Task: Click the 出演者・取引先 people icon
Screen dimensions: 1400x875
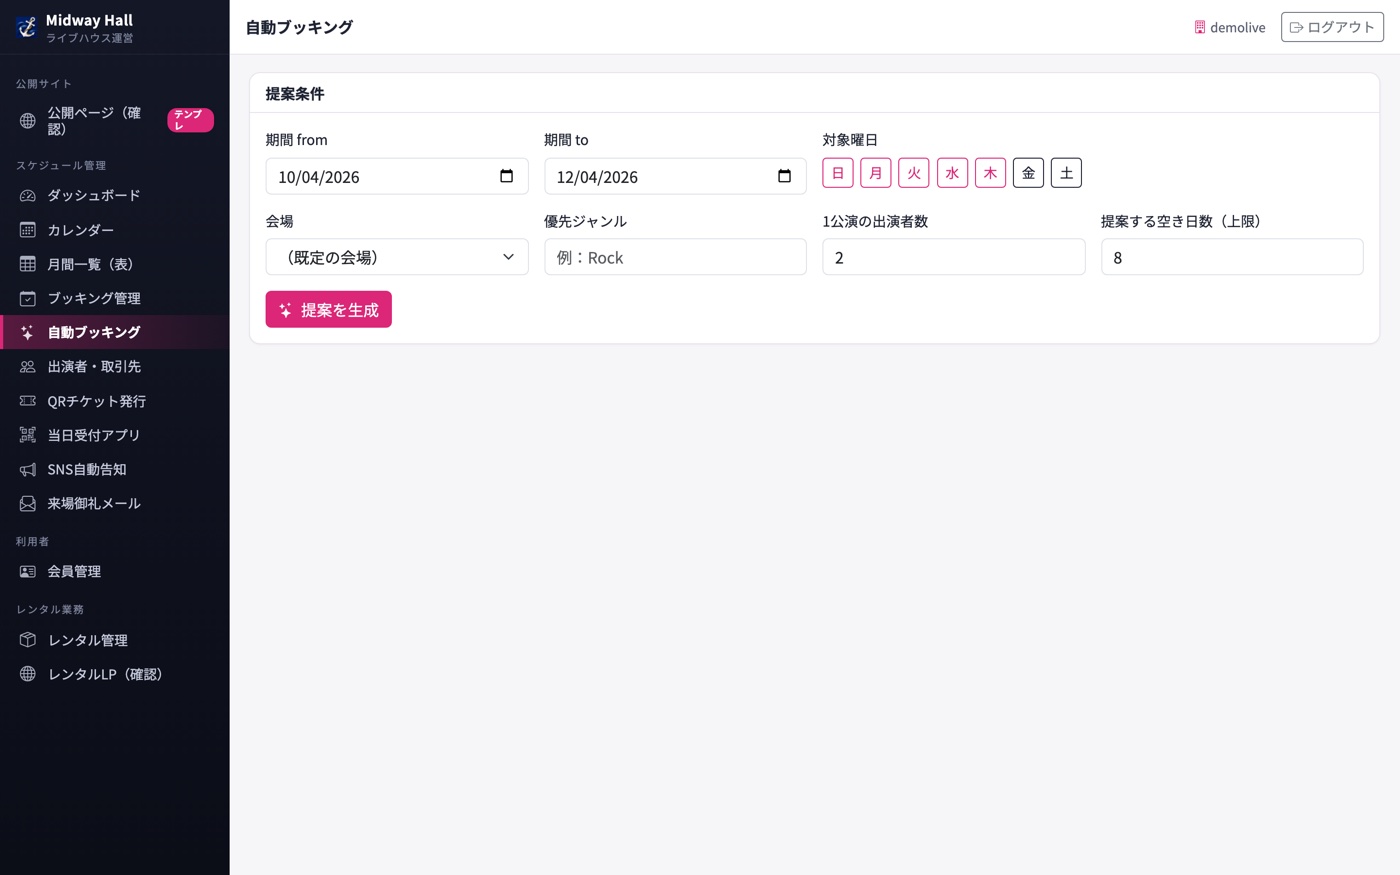Action: 28,367
